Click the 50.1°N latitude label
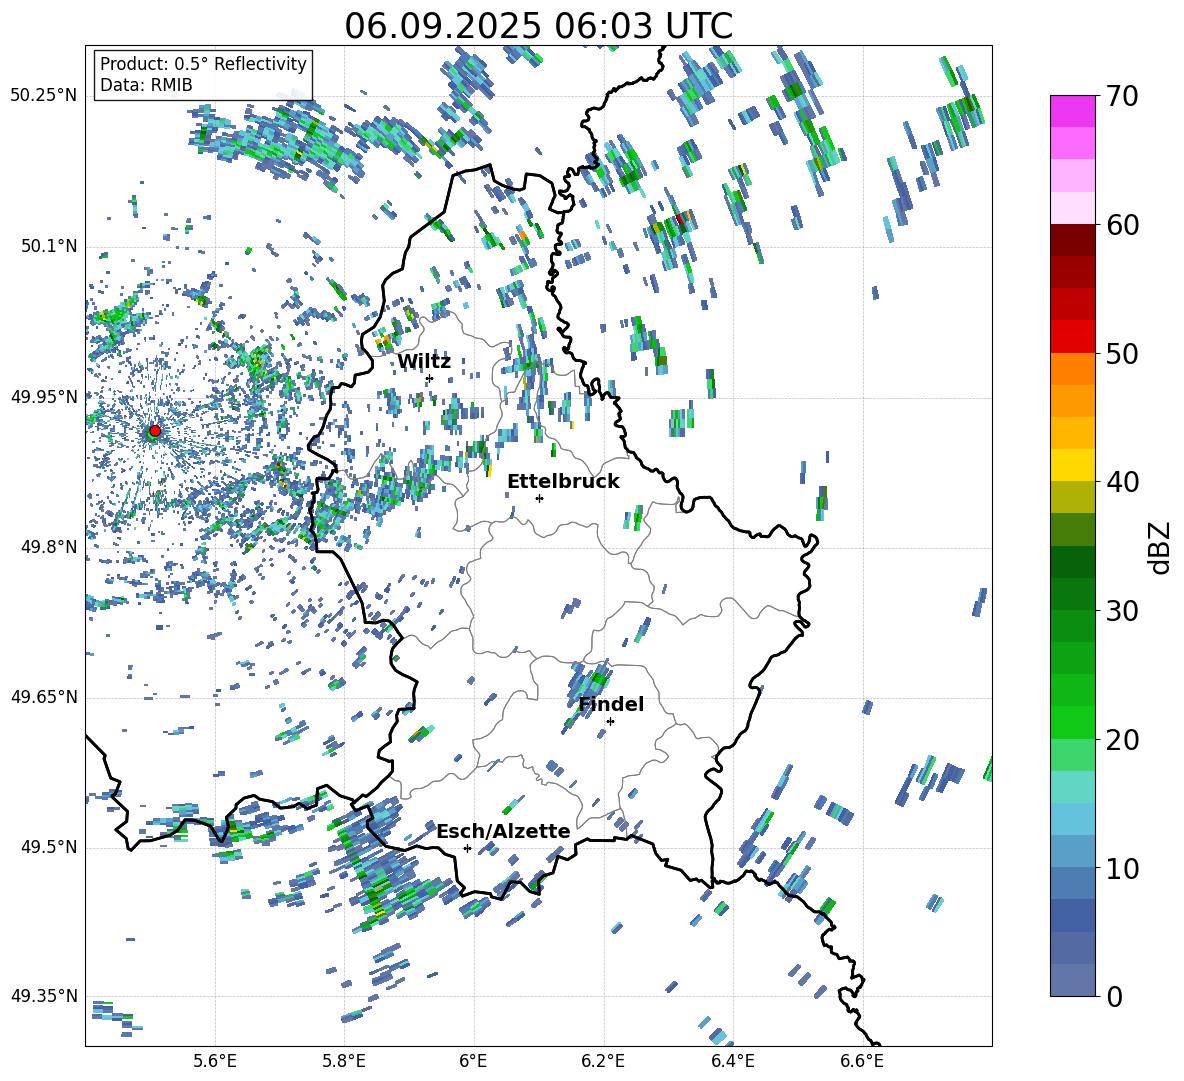This screenshot has height=1081, width=1184. tap(48, 247)
